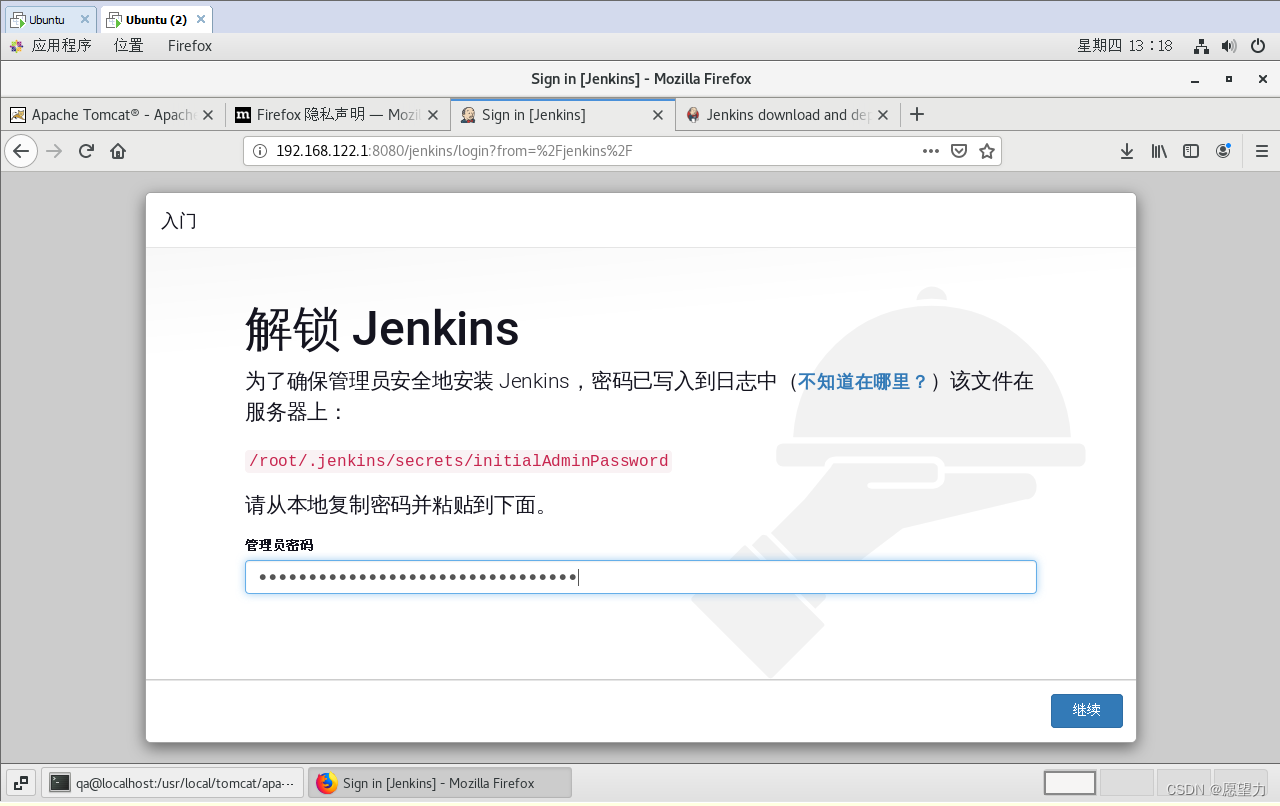Toggle the sidebar view icon
The width and height of the screenshot is (1280, 806).
[1191, 151]
